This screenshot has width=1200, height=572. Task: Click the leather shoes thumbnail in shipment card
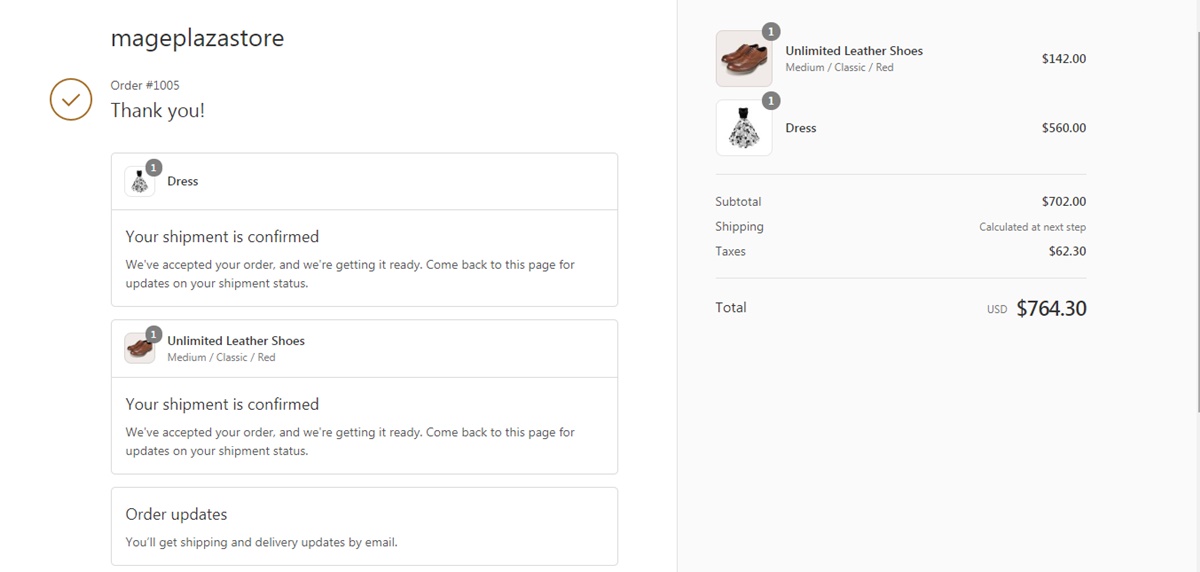[x=139, y=348]
